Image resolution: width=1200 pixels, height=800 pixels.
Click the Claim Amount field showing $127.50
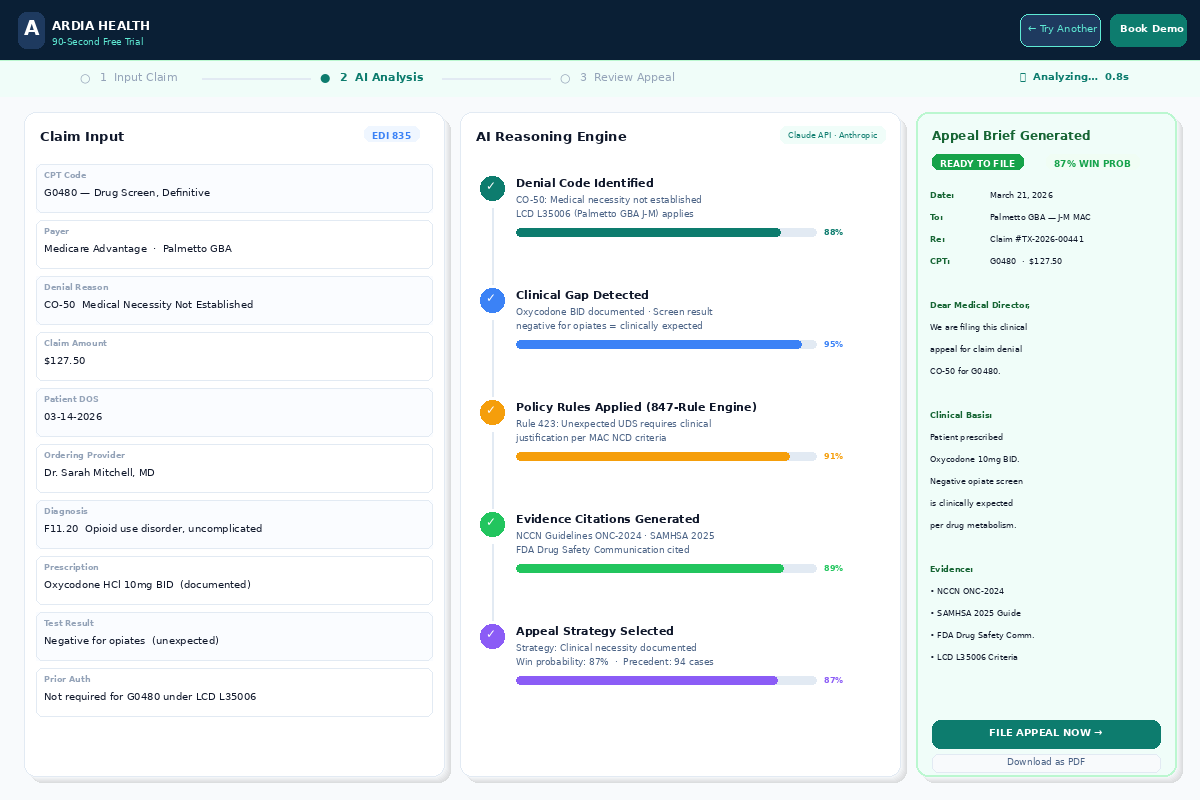click(234, 356)
